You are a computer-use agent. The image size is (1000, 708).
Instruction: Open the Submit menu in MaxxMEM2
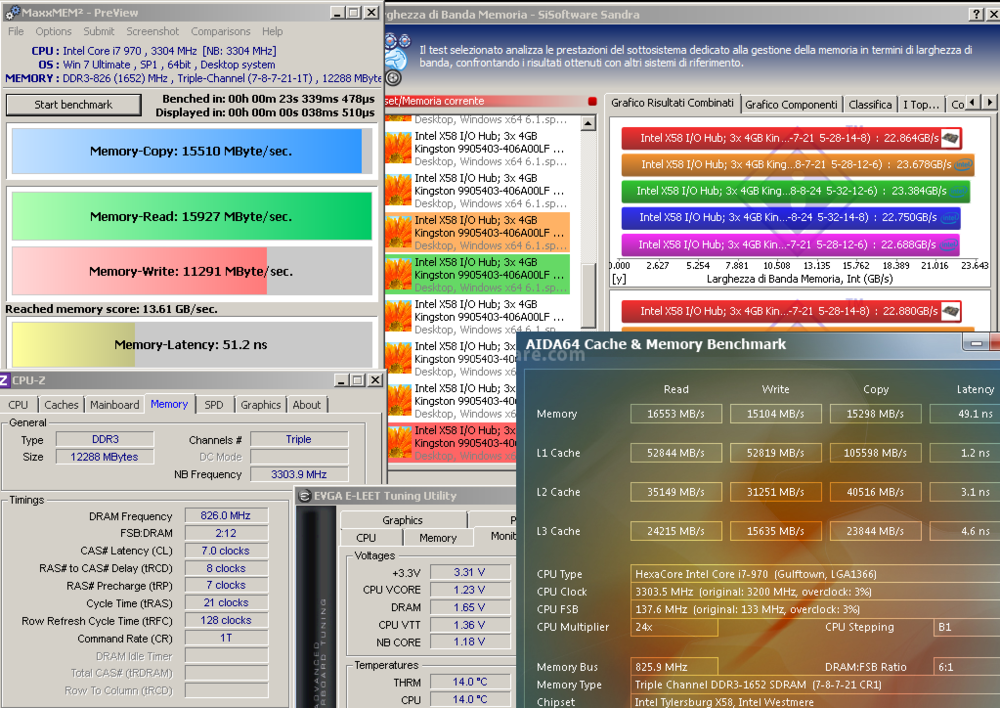[x=99, y=31]
